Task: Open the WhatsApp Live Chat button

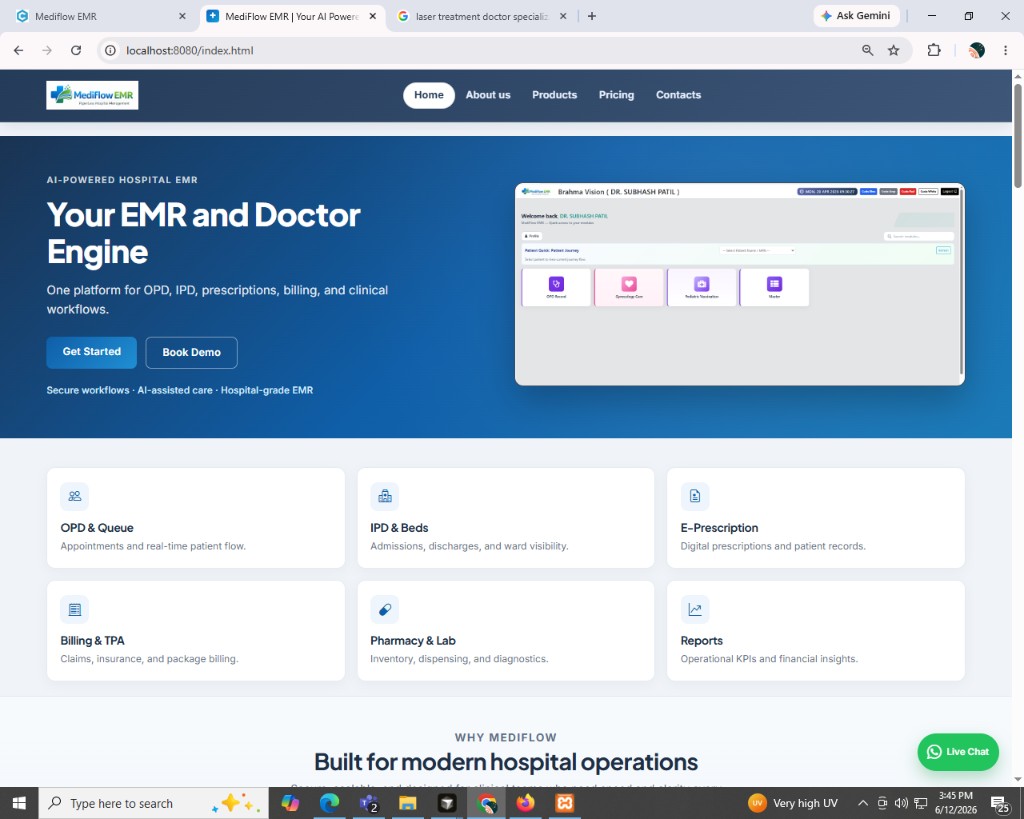Action: pos(957,752)
